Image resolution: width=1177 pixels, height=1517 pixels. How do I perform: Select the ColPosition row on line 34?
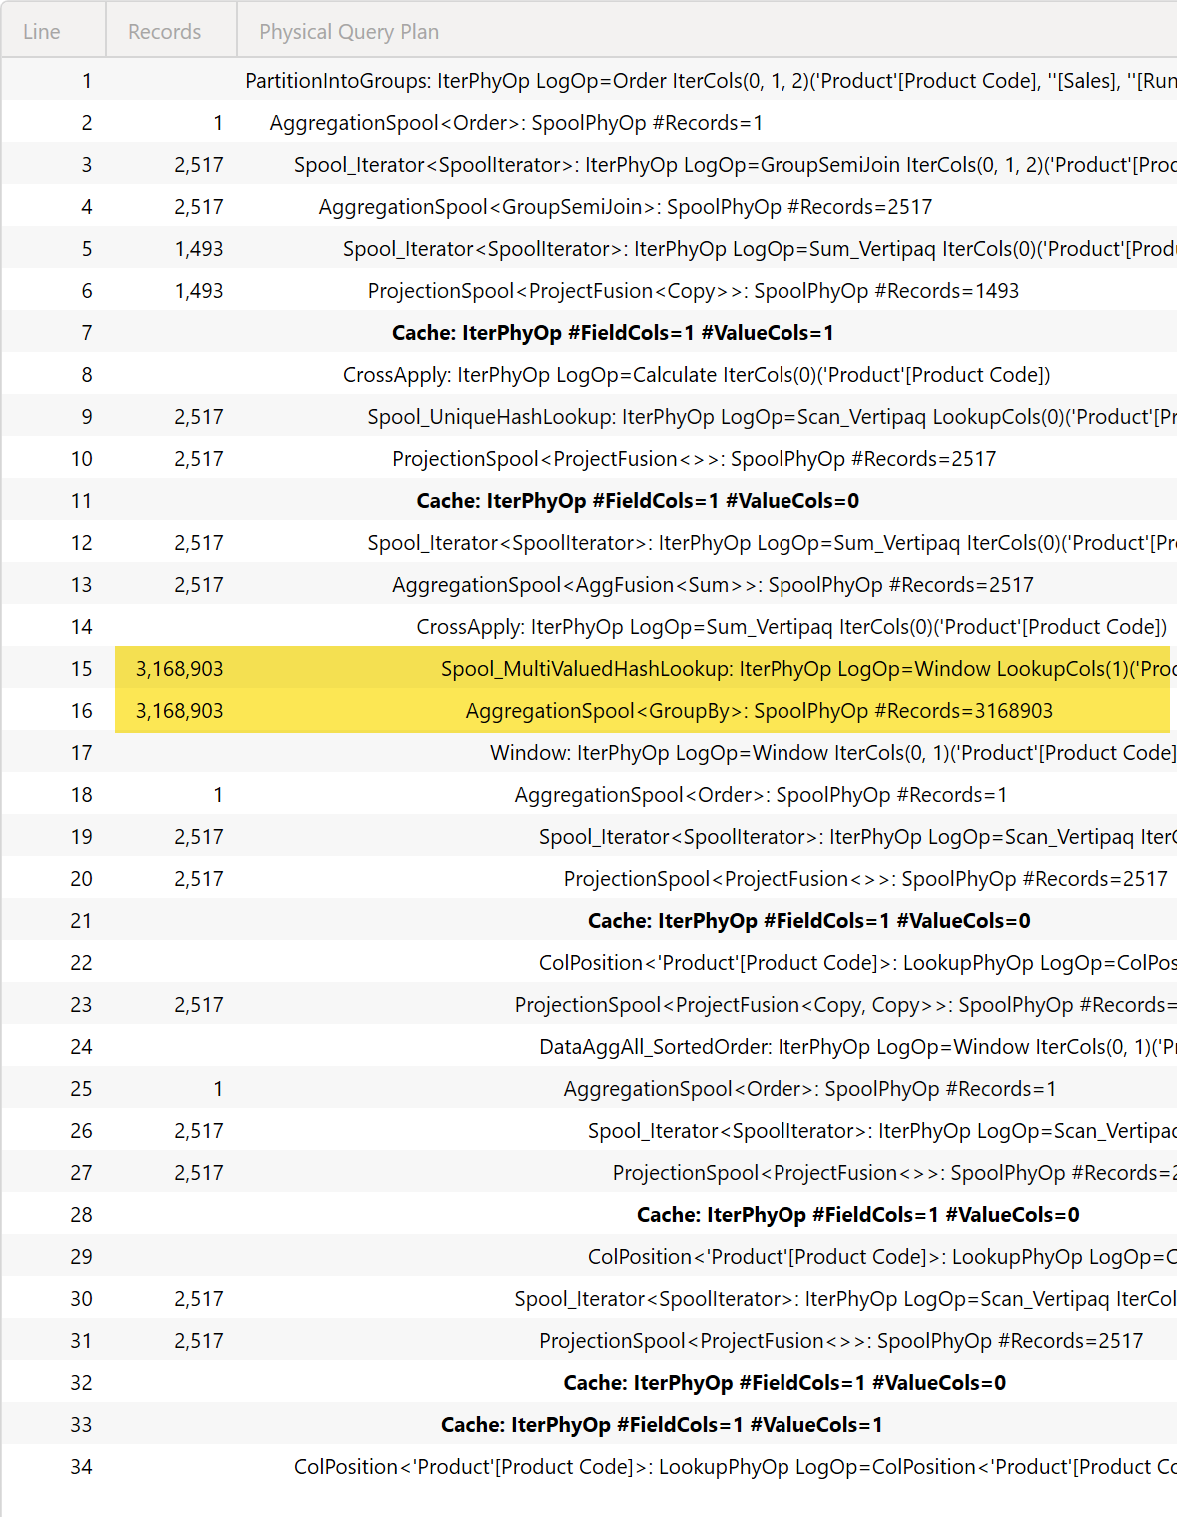[x=734, y=1467]
